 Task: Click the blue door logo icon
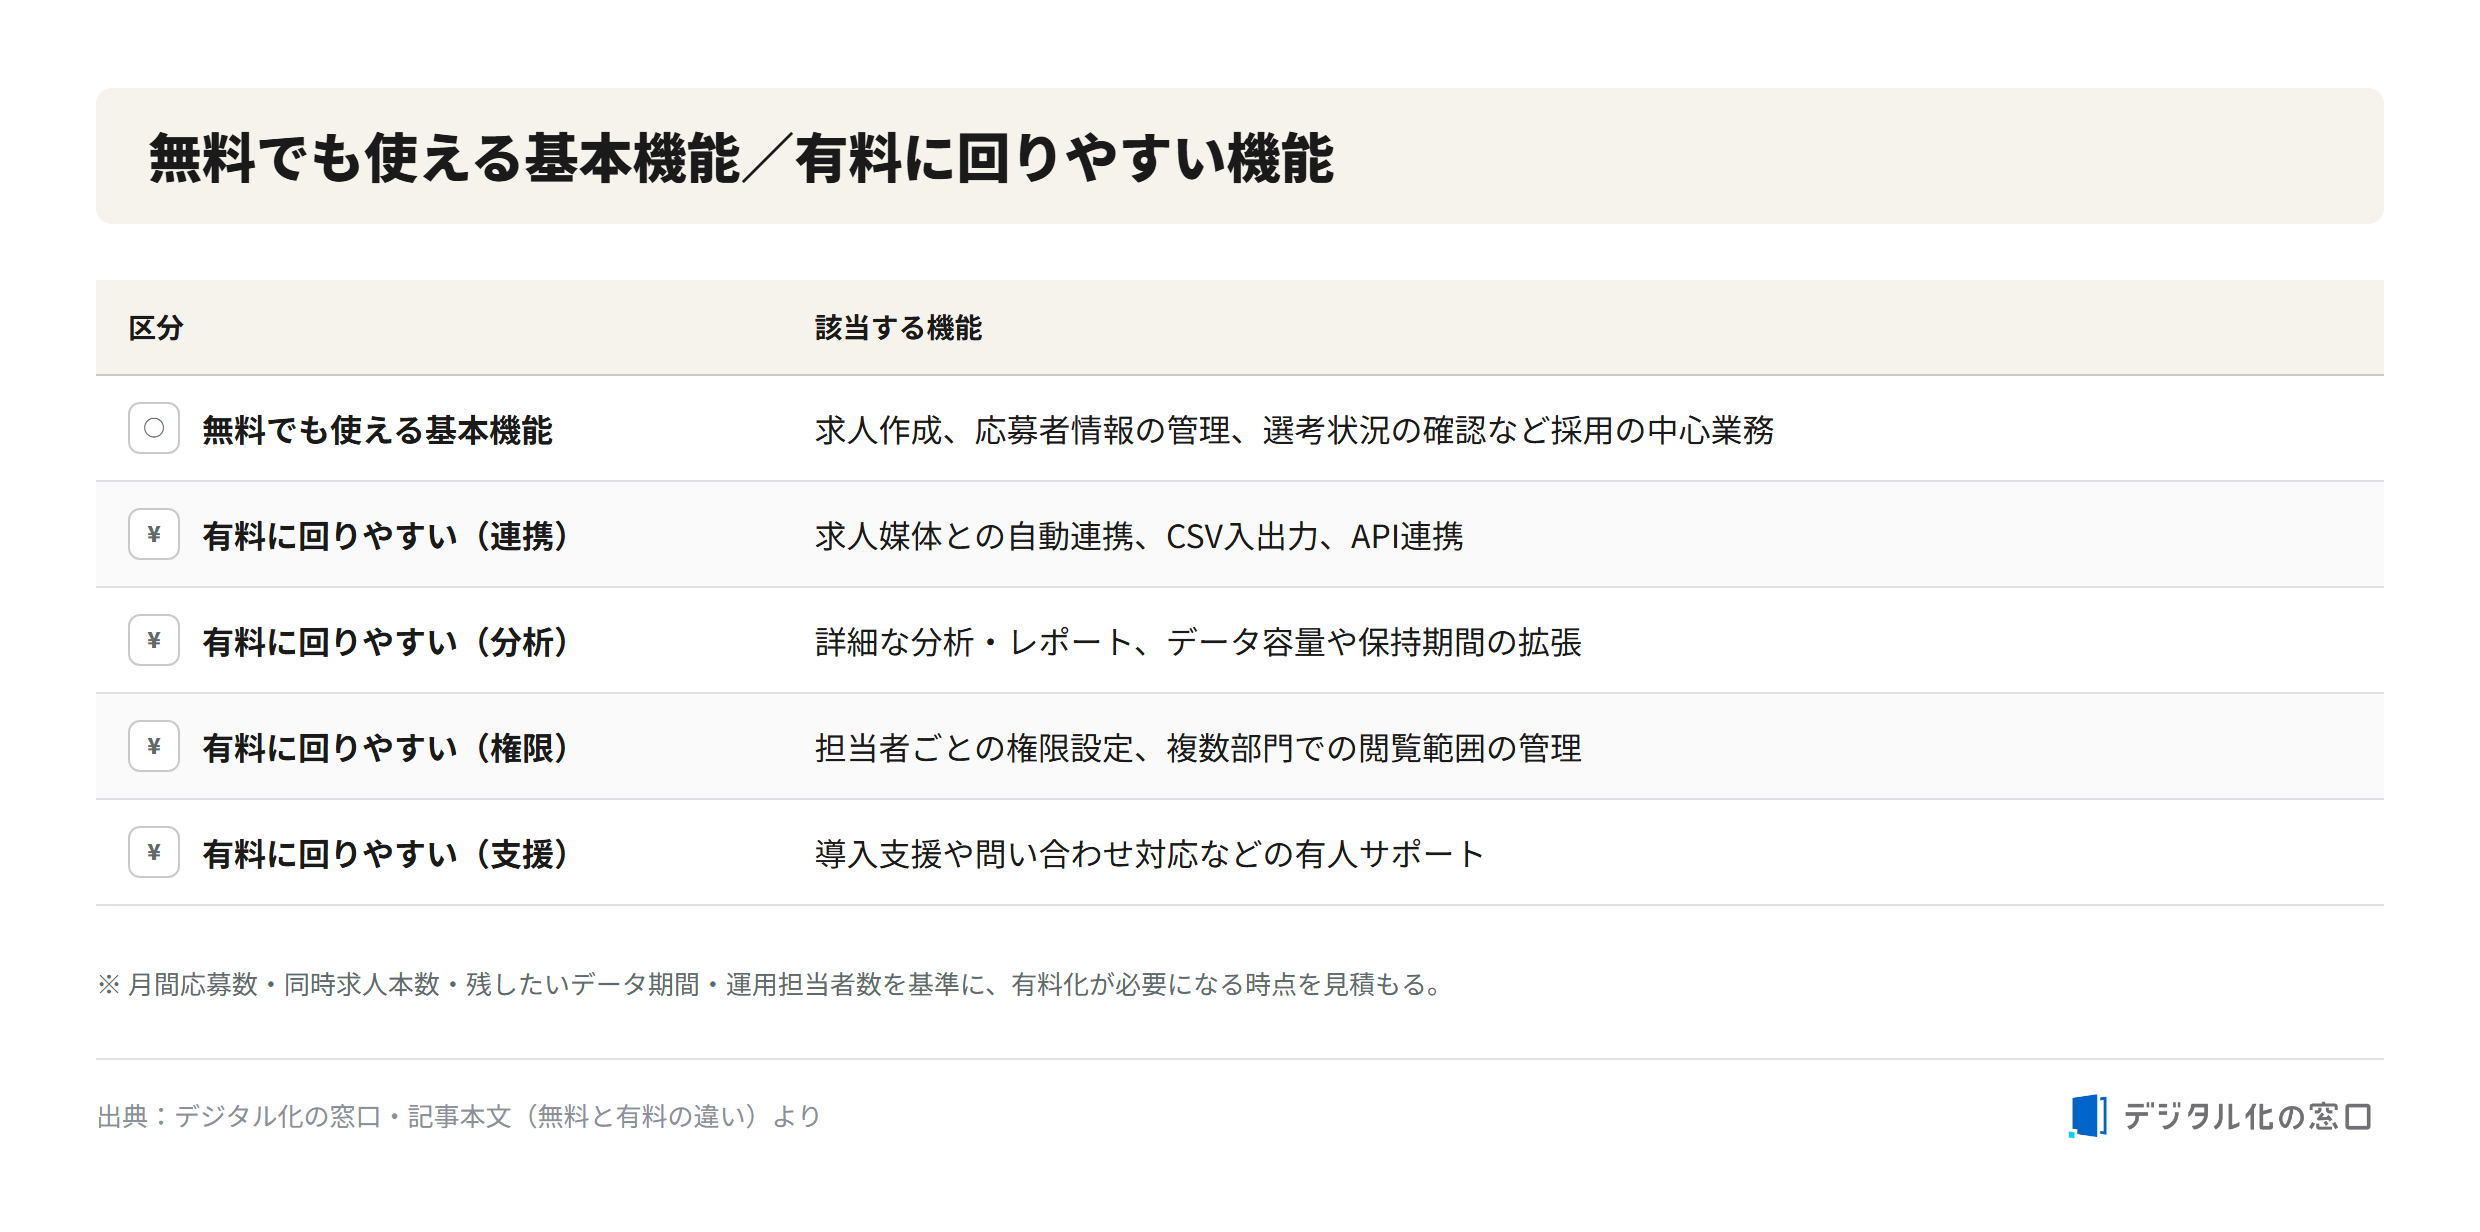coord(2088,1115)
